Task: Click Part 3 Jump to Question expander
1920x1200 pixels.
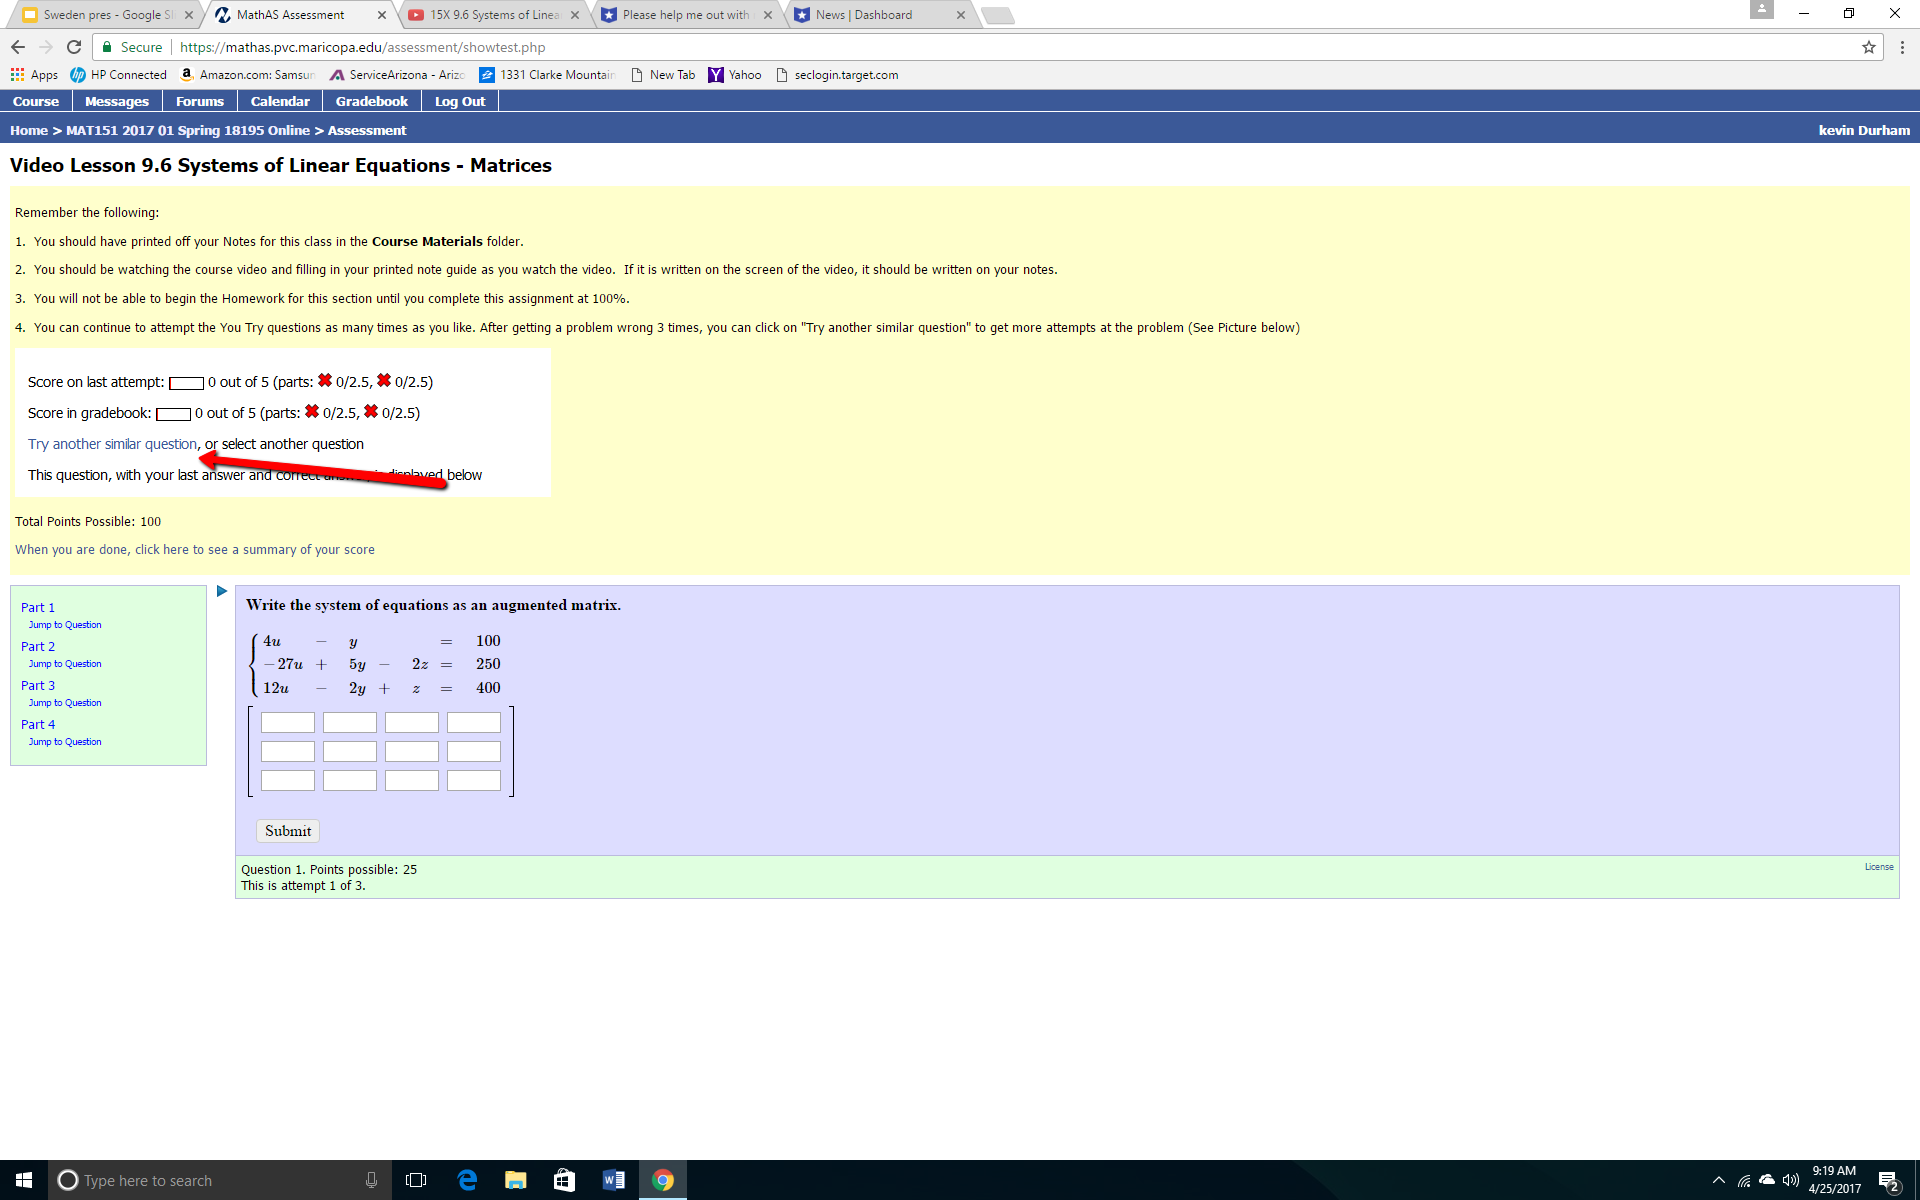Action: (65, 701)
